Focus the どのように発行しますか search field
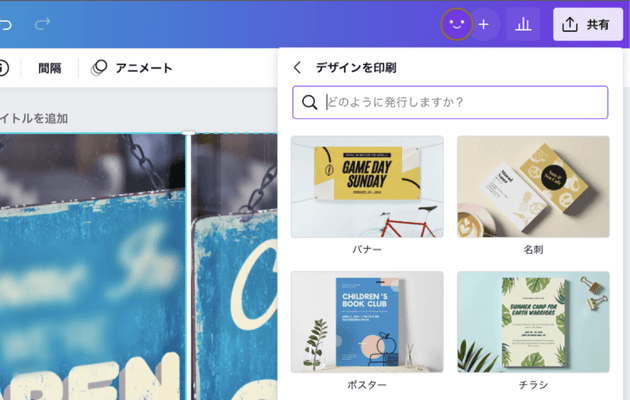This screenshot has width=630, height=400. [450, 102]
